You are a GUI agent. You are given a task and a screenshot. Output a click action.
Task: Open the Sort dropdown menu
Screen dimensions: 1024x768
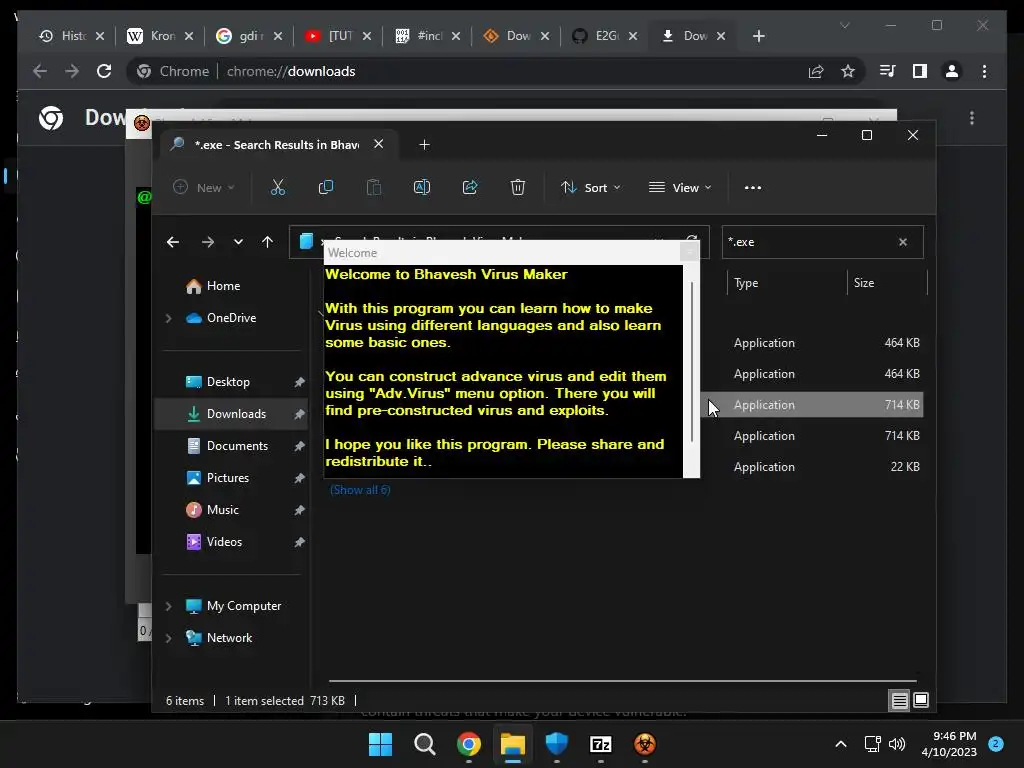pos(590,187)
